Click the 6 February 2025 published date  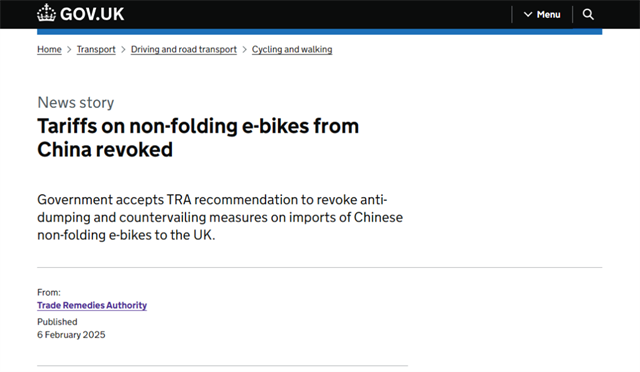(x=71, y=334)
